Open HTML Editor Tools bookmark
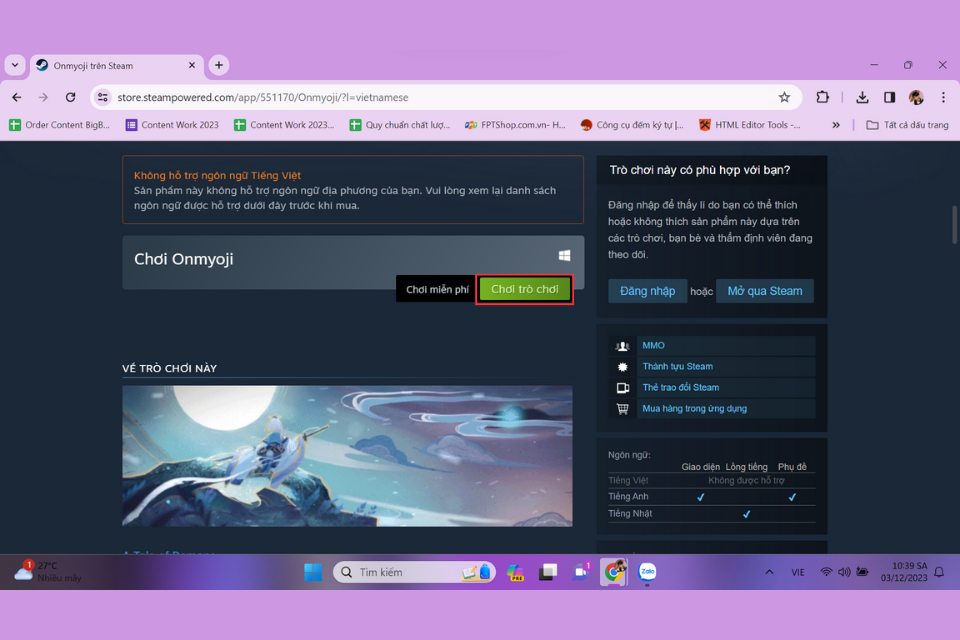Image resolution: width=960 pixels, height=640 pixels. pyautogui.click(x=750, y=125)
